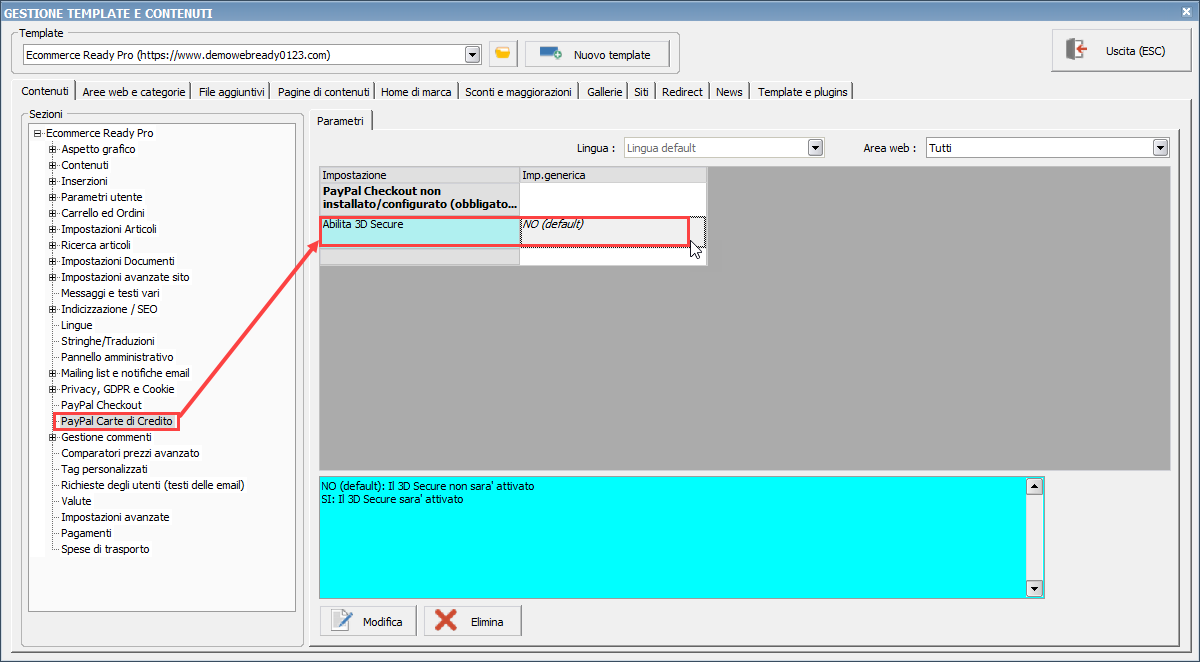
Task: Close the Gestione Template e Contenuti window
Action: 1187,12
